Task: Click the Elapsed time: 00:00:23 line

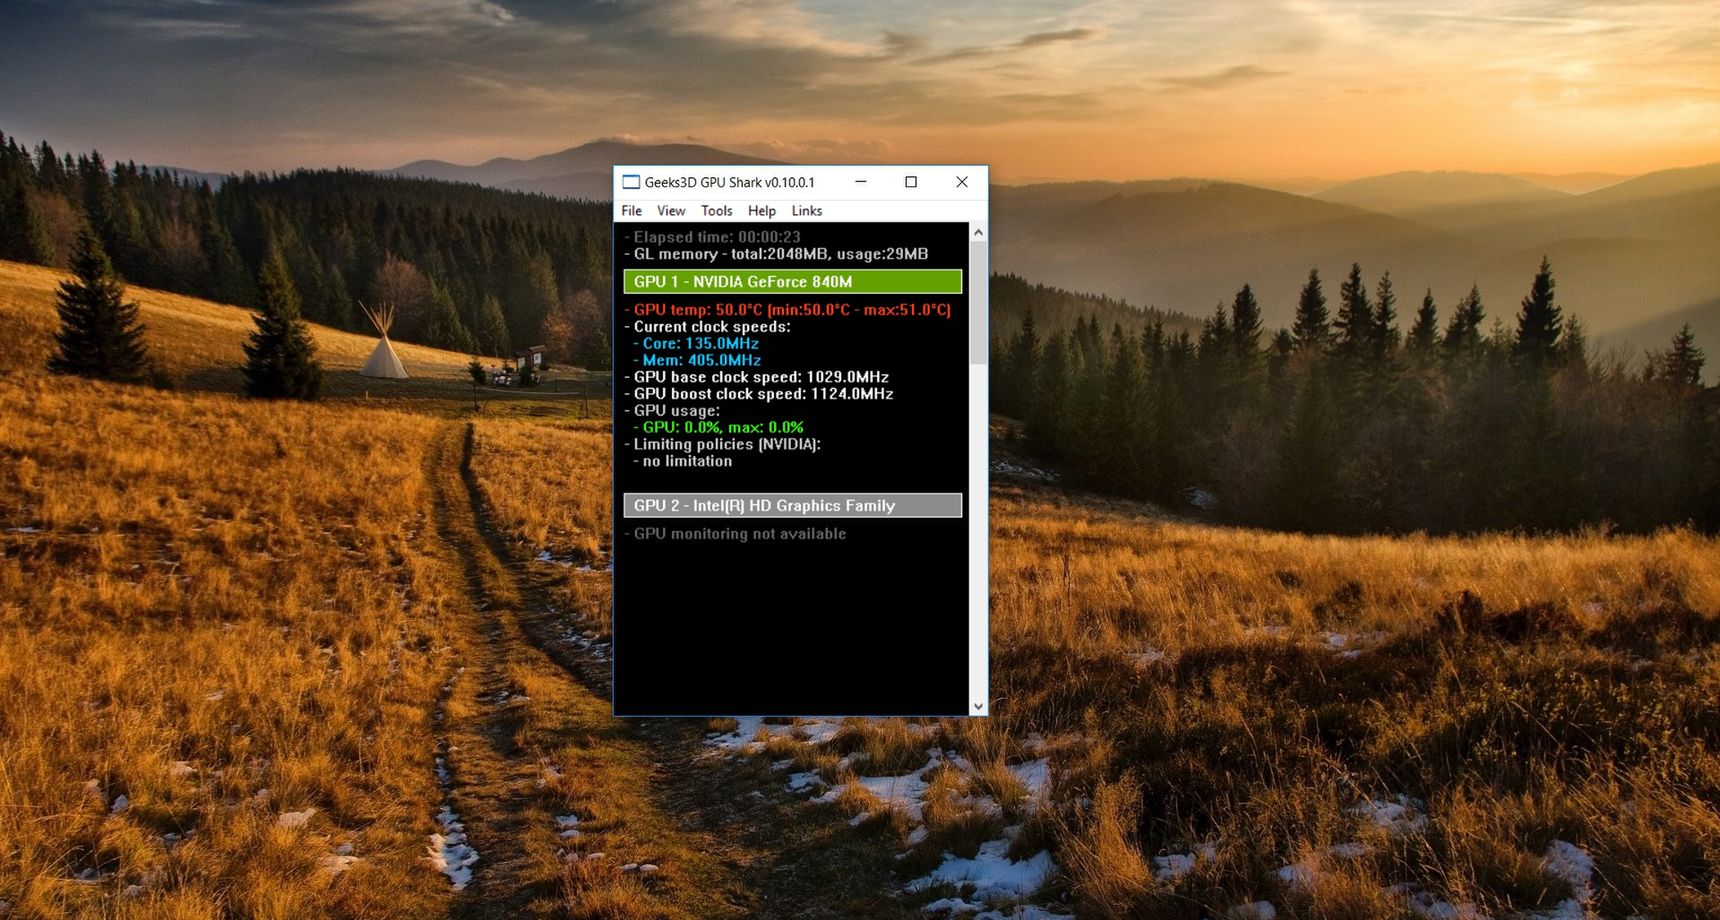Action: 712,237
